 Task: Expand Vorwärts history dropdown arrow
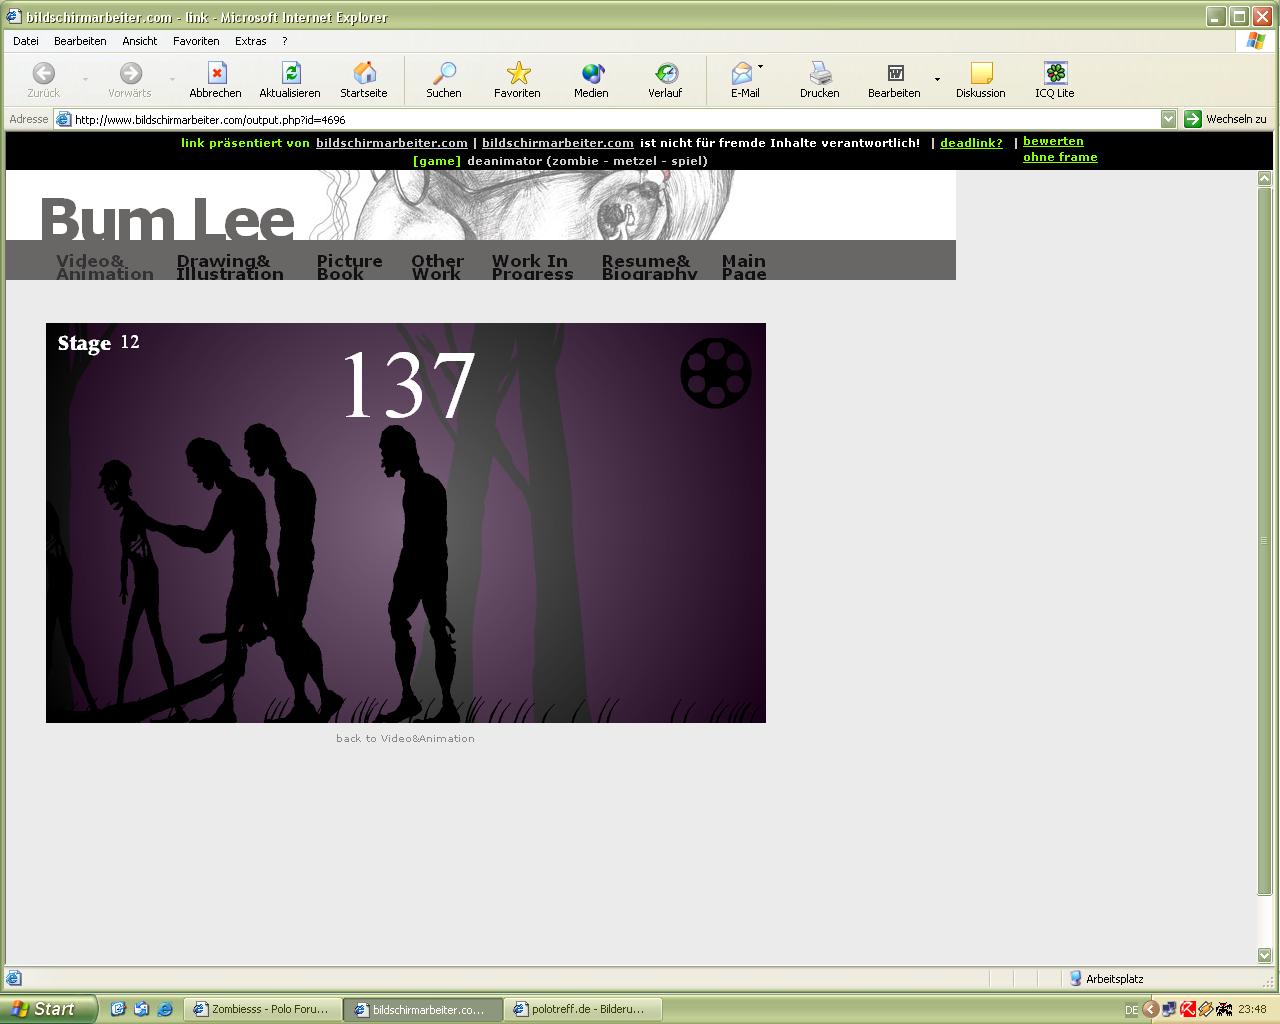pyautogui.click(x=172, y=79)
